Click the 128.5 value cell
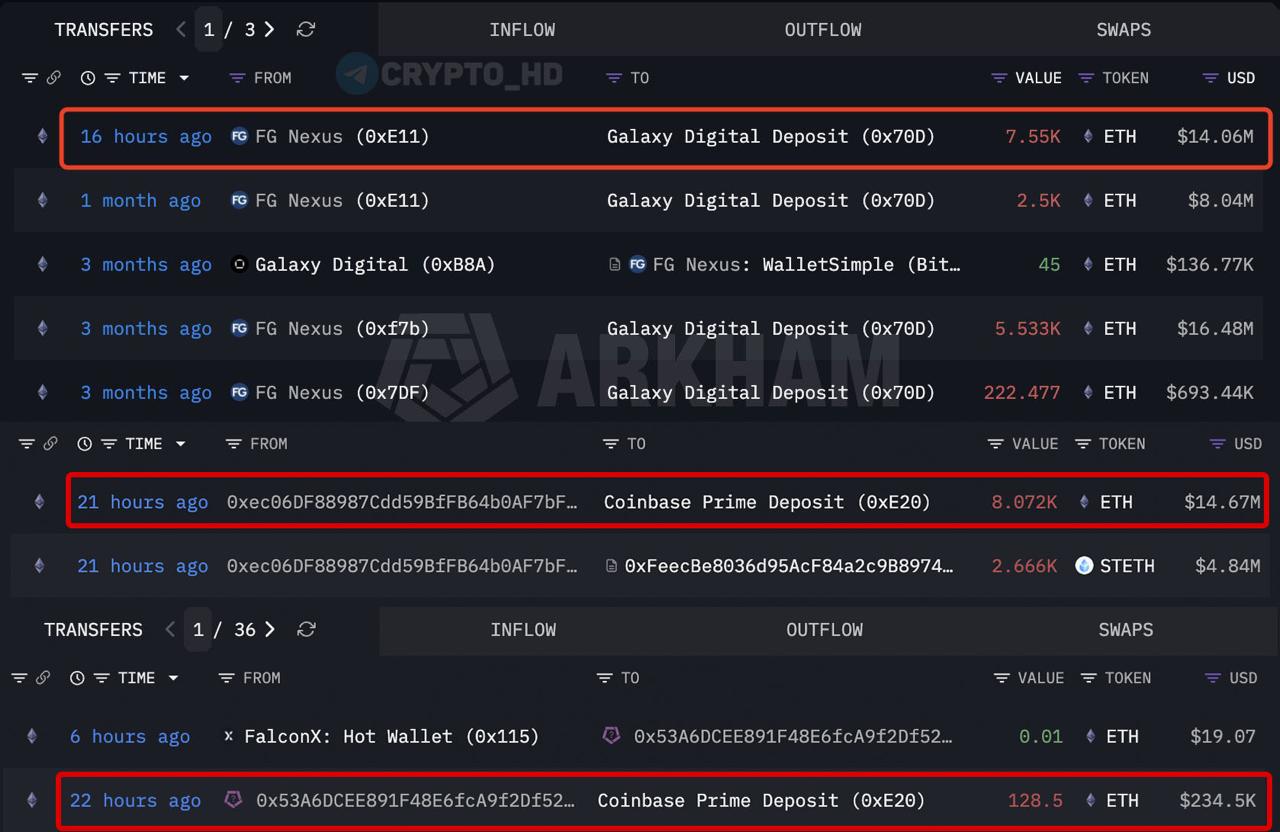The image size is (1280, 832). pos(1035,800)
